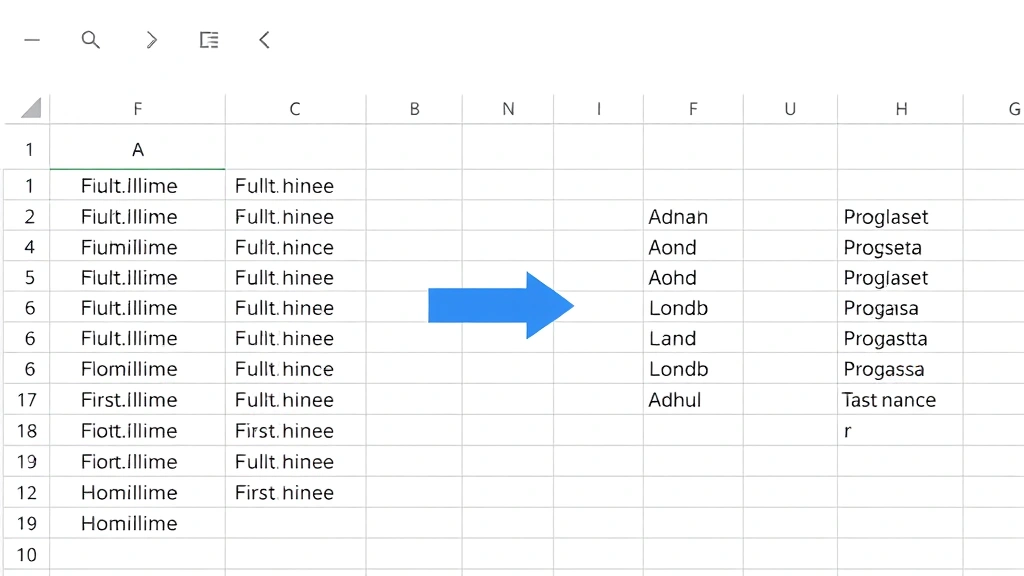Select the search magnifier icon in the toolbar
This screenshot has width=1024, height=576.
pos(91,40)
